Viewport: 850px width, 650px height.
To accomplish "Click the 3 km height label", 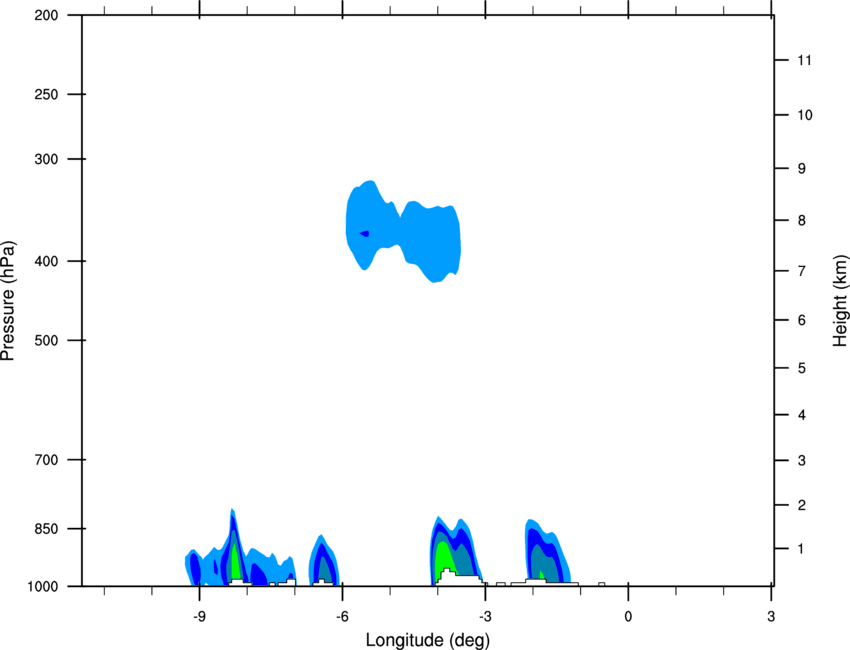I will tap(802, 461).
